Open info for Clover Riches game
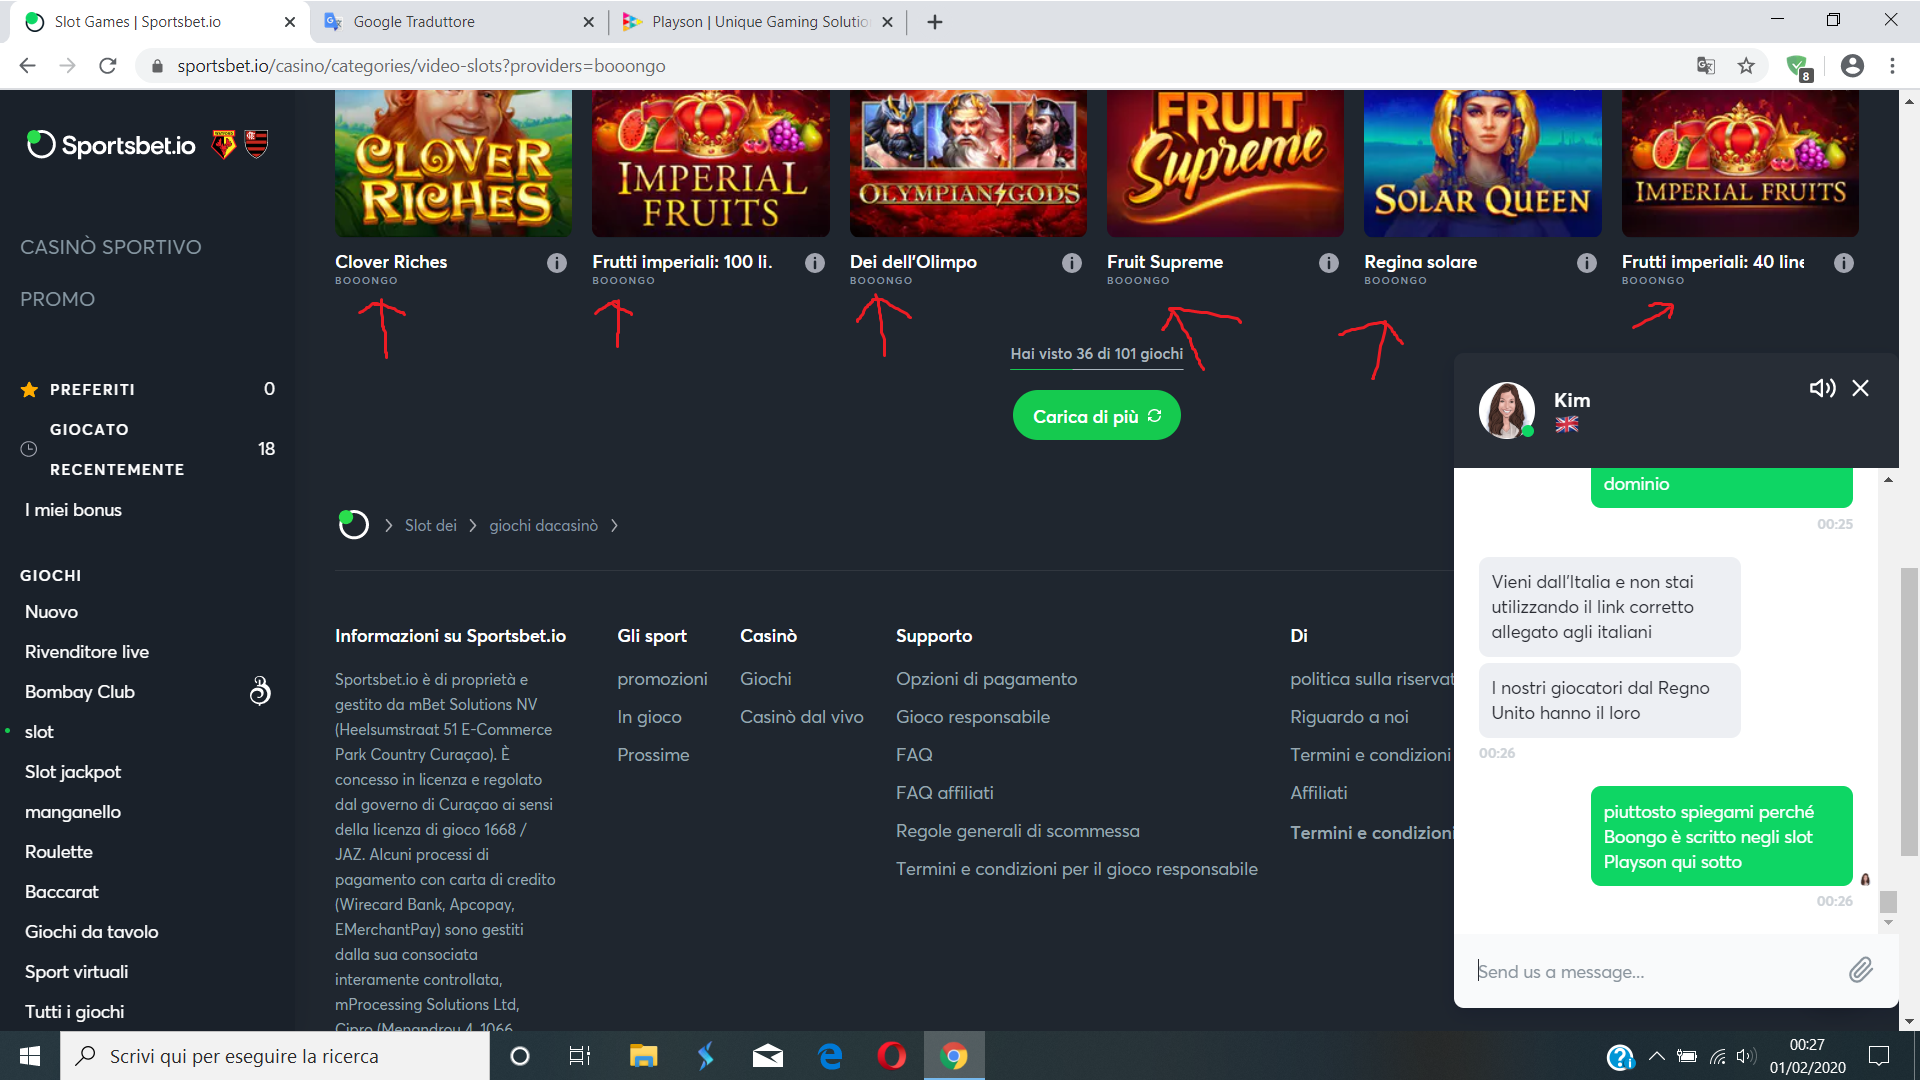 (557, 263)
